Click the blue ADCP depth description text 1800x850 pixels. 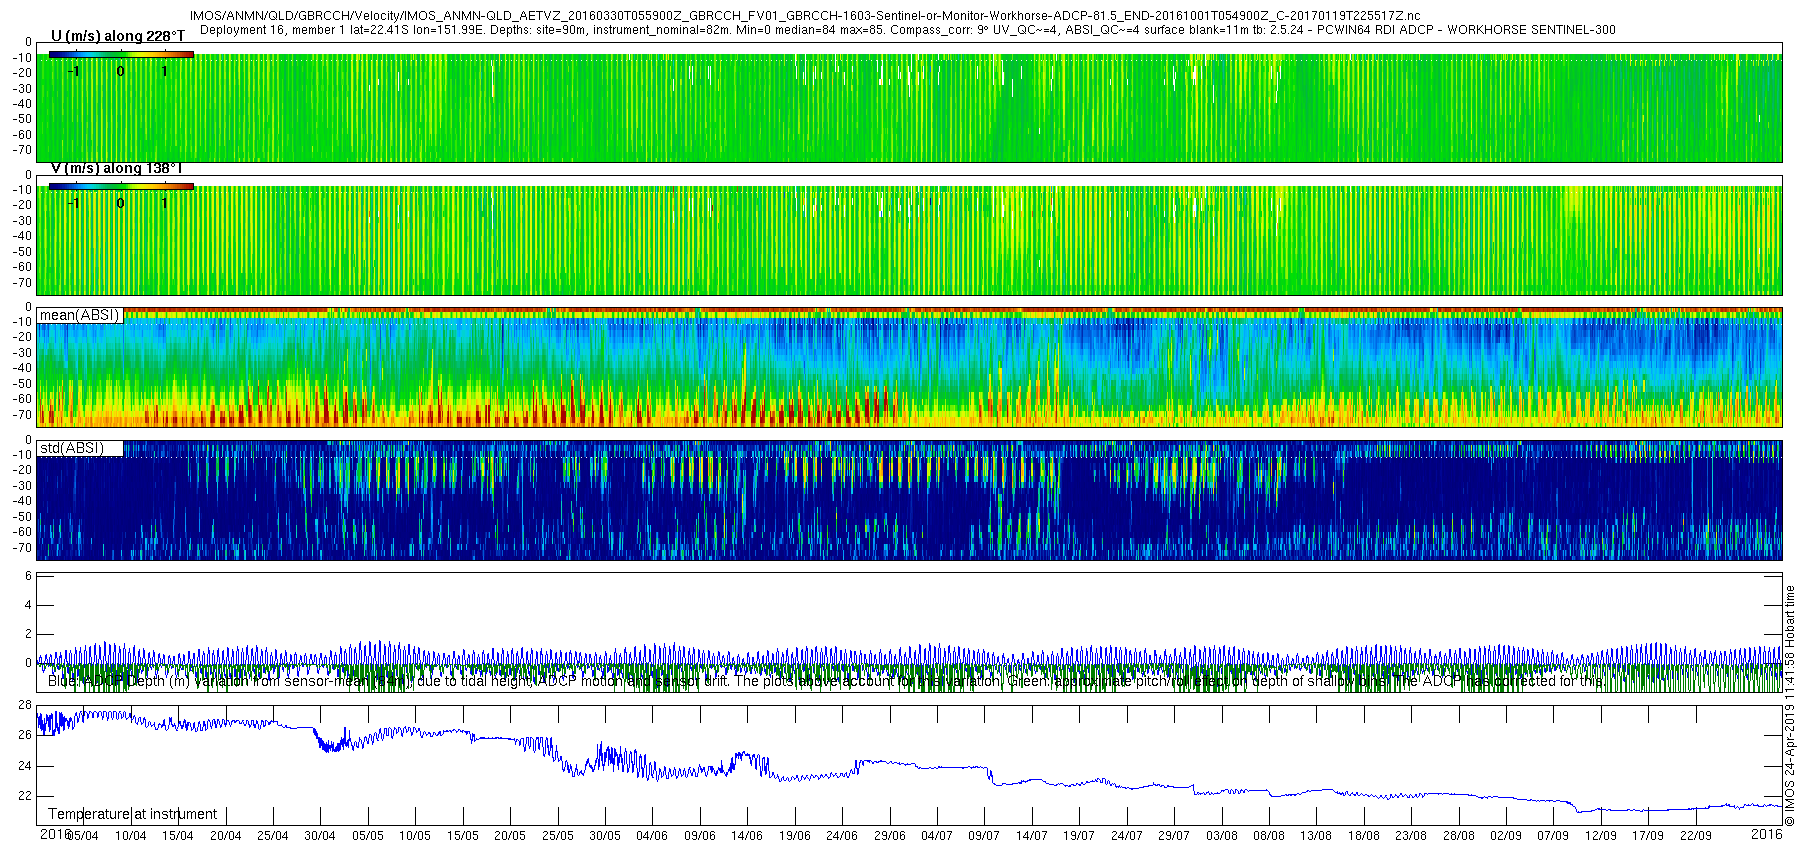(826, 681)
